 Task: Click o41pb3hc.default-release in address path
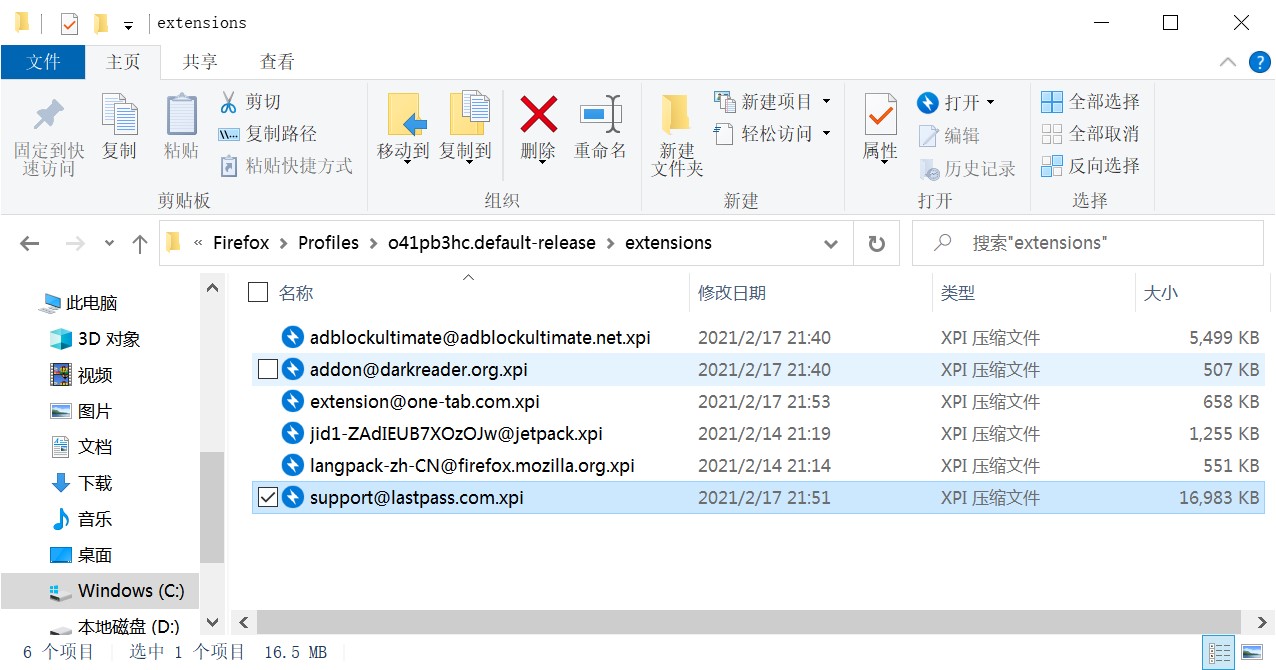pos(492,243)
